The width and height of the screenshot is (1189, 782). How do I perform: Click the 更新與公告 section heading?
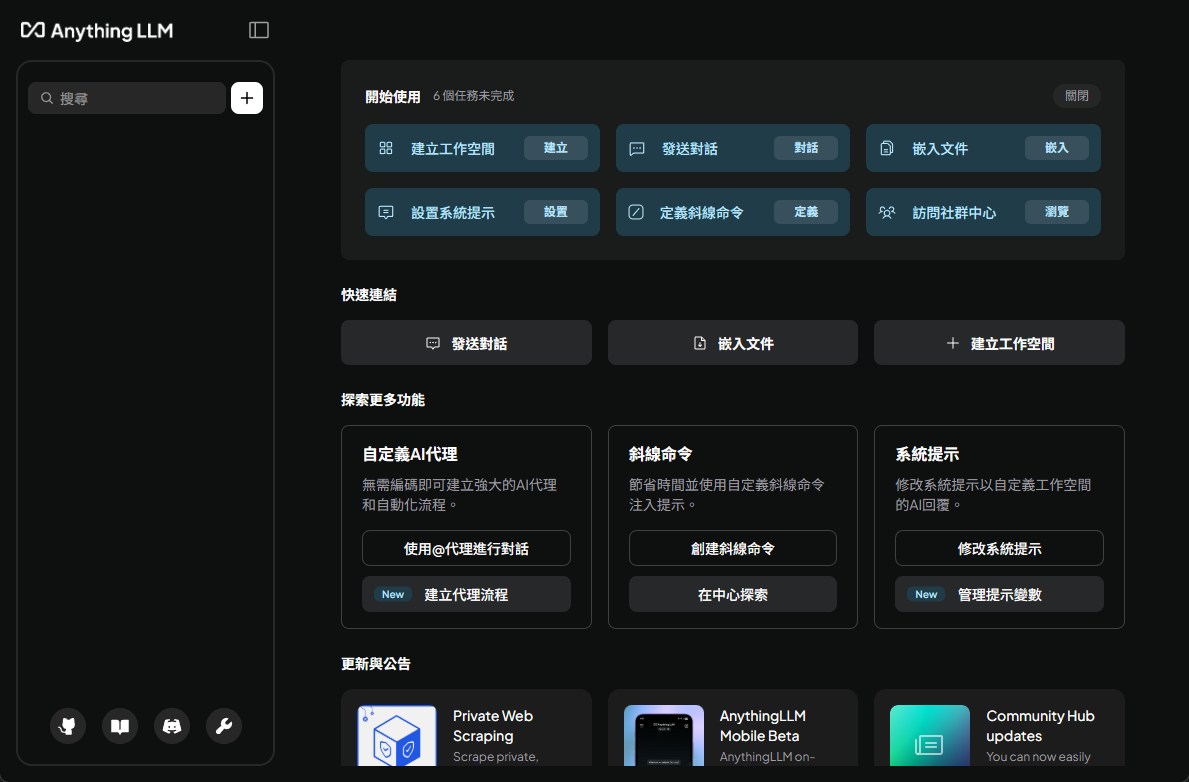(376, 664)
